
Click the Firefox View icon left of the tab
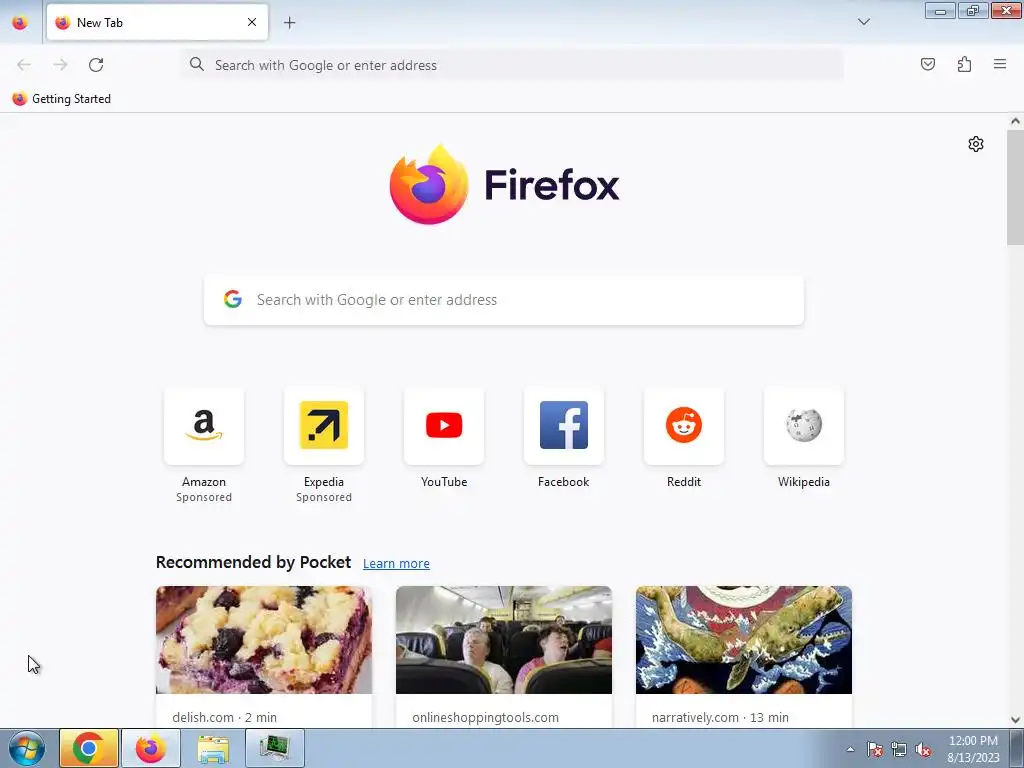20,22
